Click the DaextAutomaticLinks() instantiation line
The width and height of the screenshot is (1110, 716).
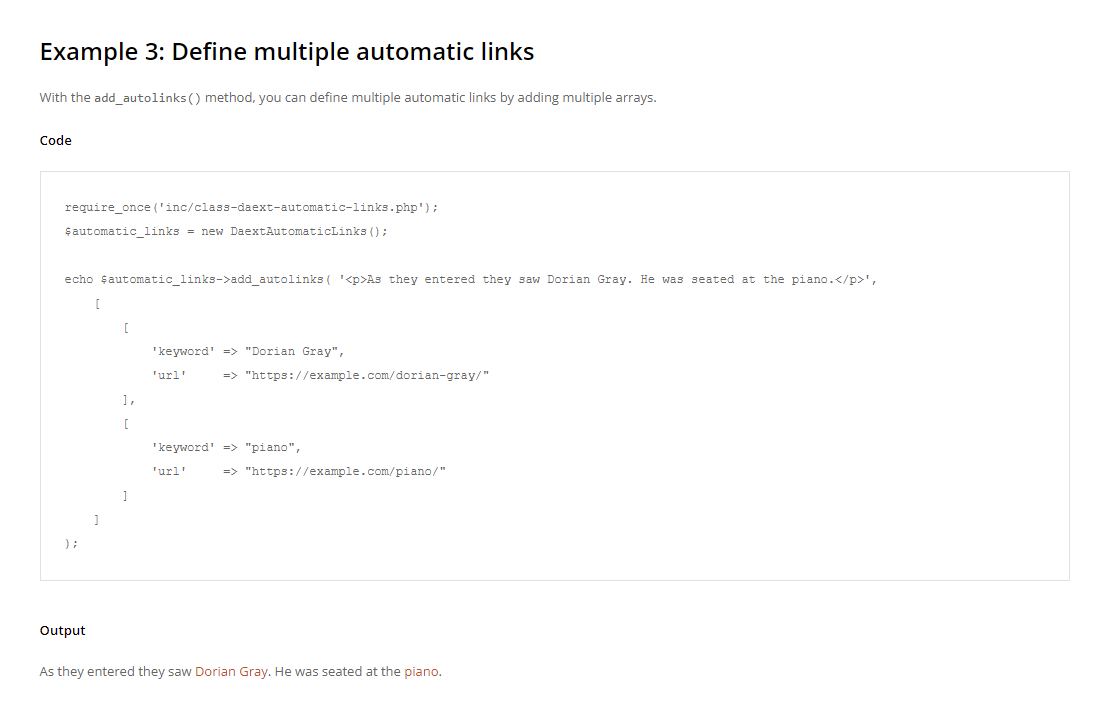(x=225, y=231)
